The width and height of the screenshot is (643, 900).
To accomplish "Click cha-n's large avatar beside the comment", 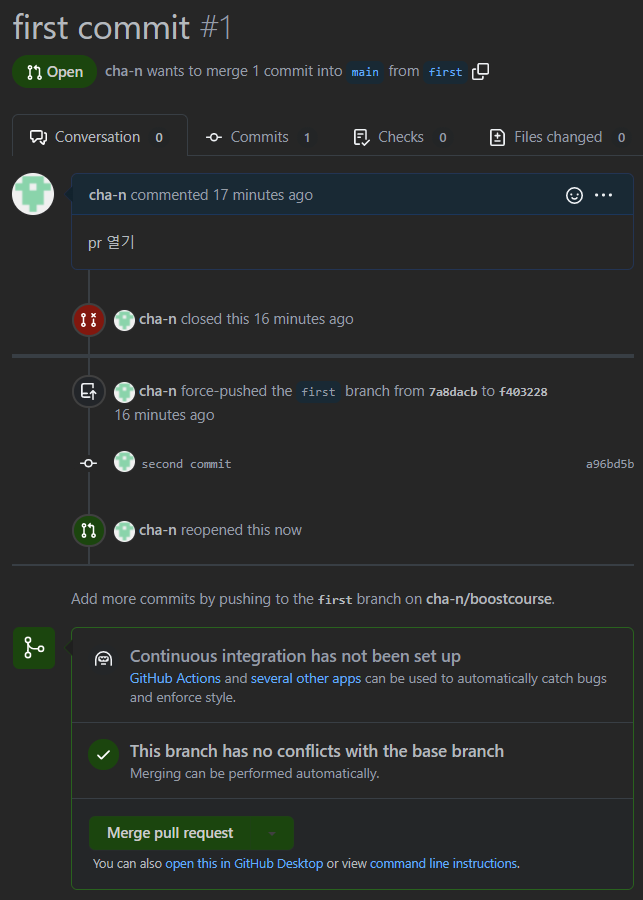I will (33, 194).
